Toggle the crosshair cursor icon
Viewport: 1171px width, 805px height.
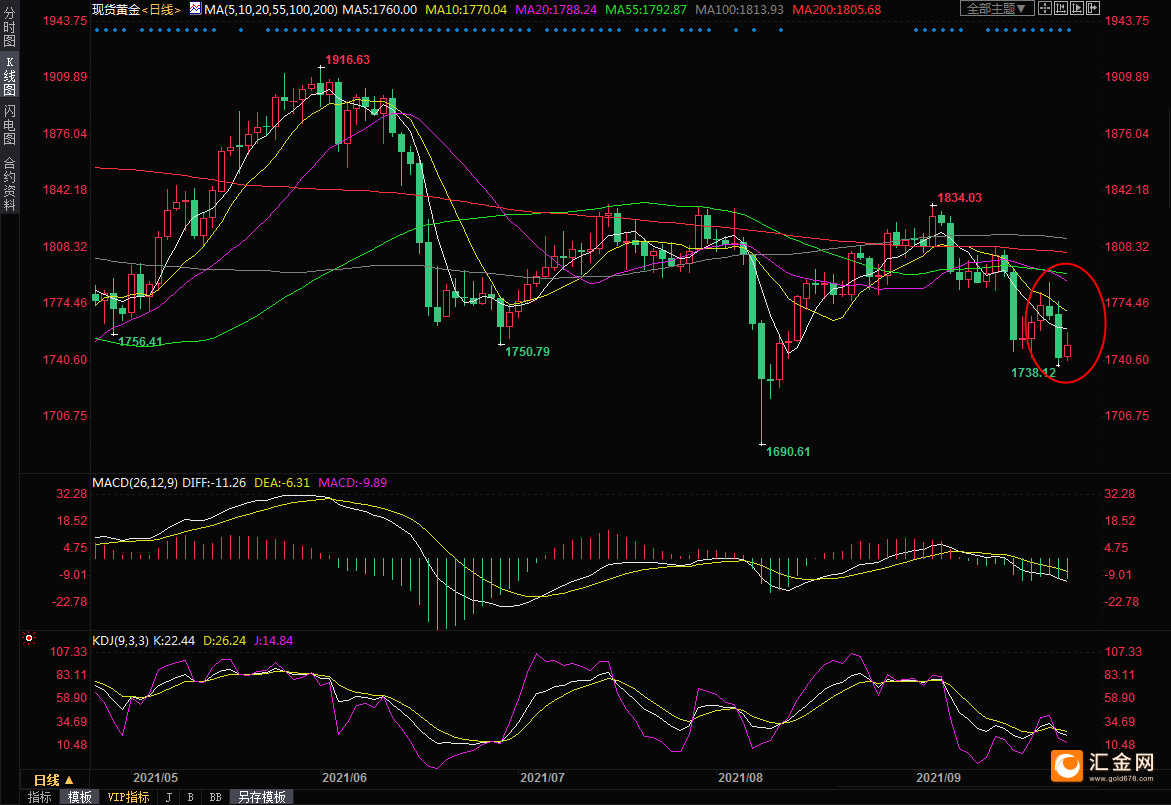click(x=1045, y=8)
